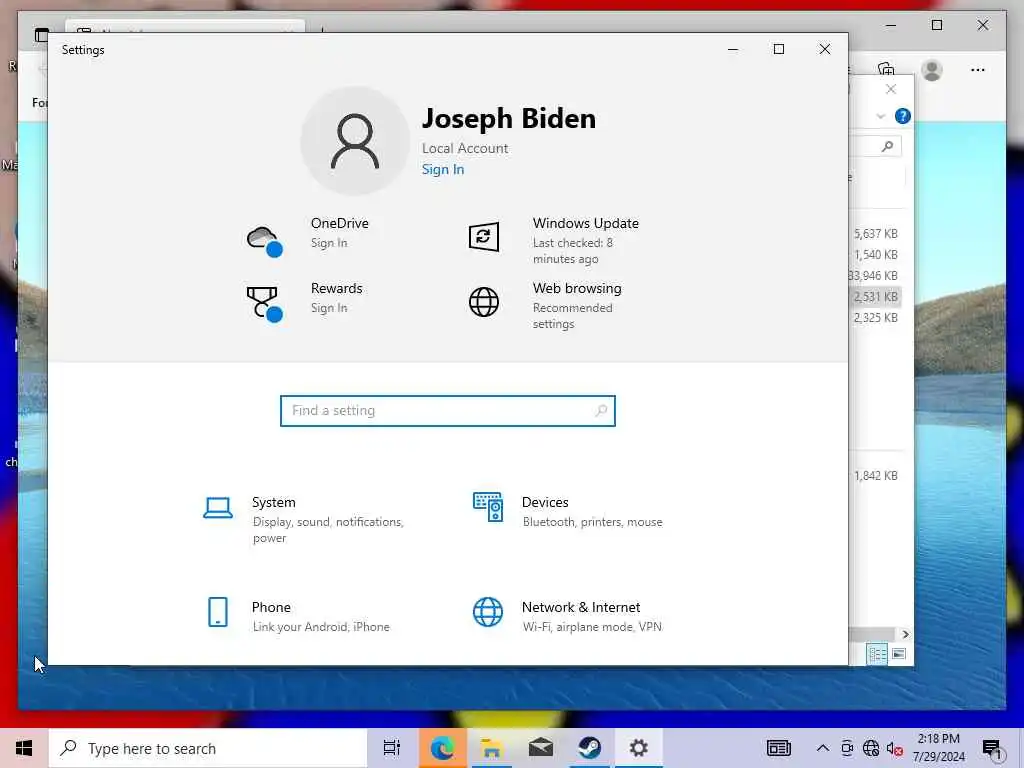This screenshot has height=768, width=1024.
Task: Expand the ribbon chevron in background window
Action: [880, 116]
